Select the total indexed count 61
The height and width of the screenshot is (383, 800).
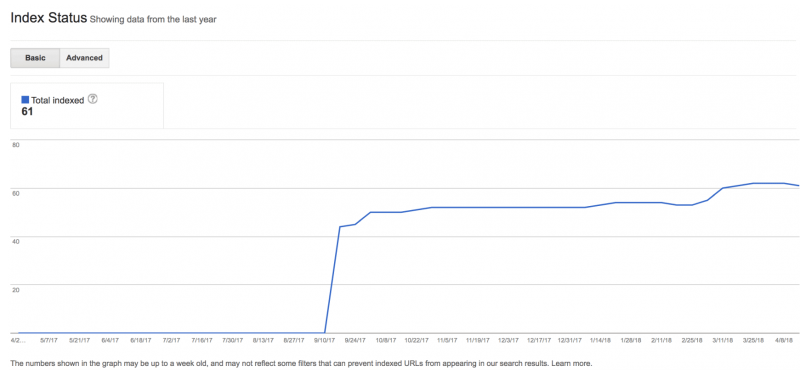click(27, 112)
